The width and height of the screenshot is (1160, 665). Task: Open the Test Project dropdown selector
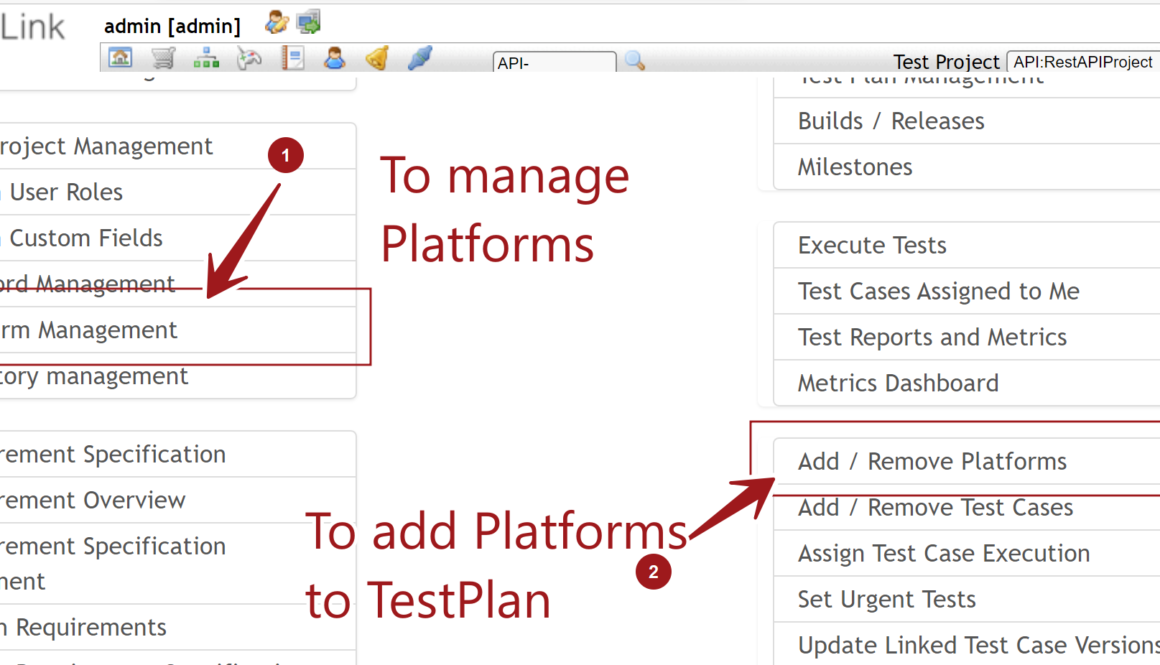[x=1082, y=61]
